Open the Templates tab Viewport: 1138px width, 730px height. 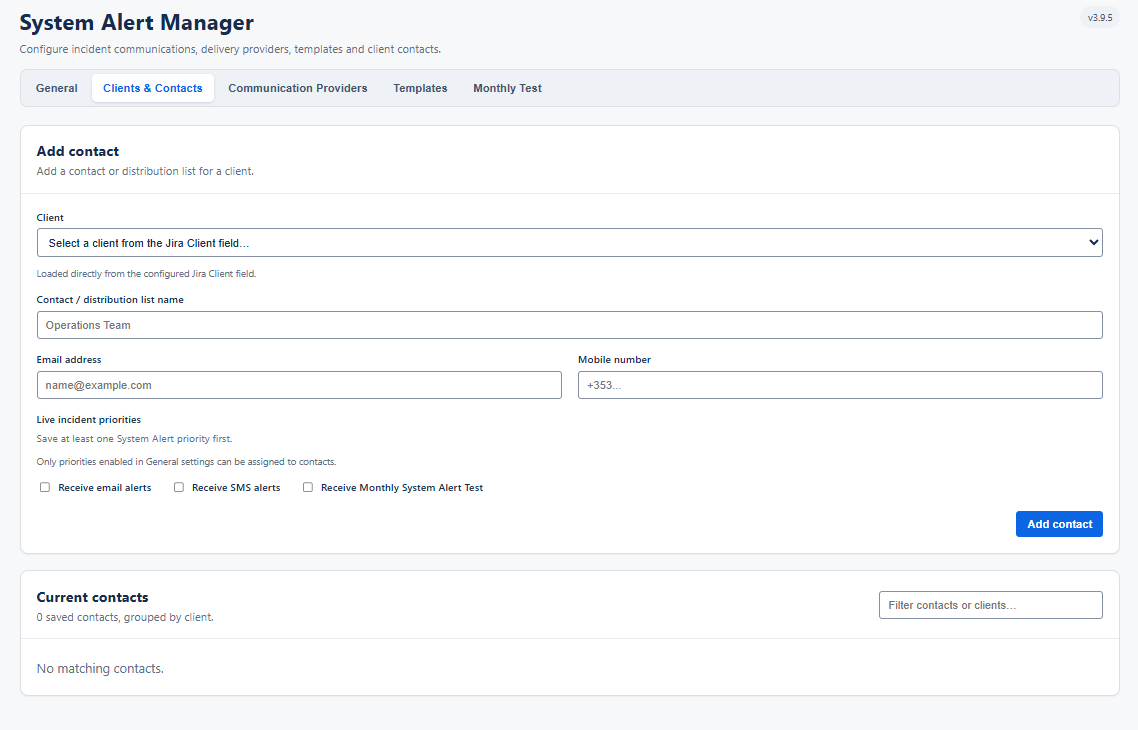pos(420,88)
